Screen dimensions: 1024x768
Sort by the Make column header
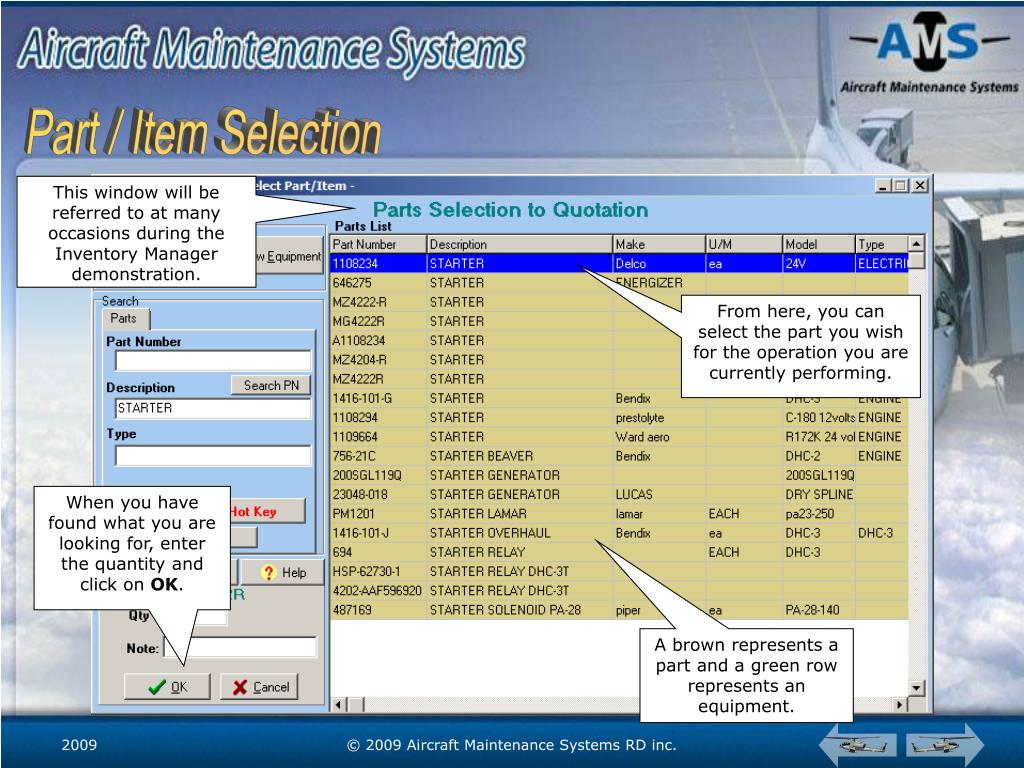659,244
